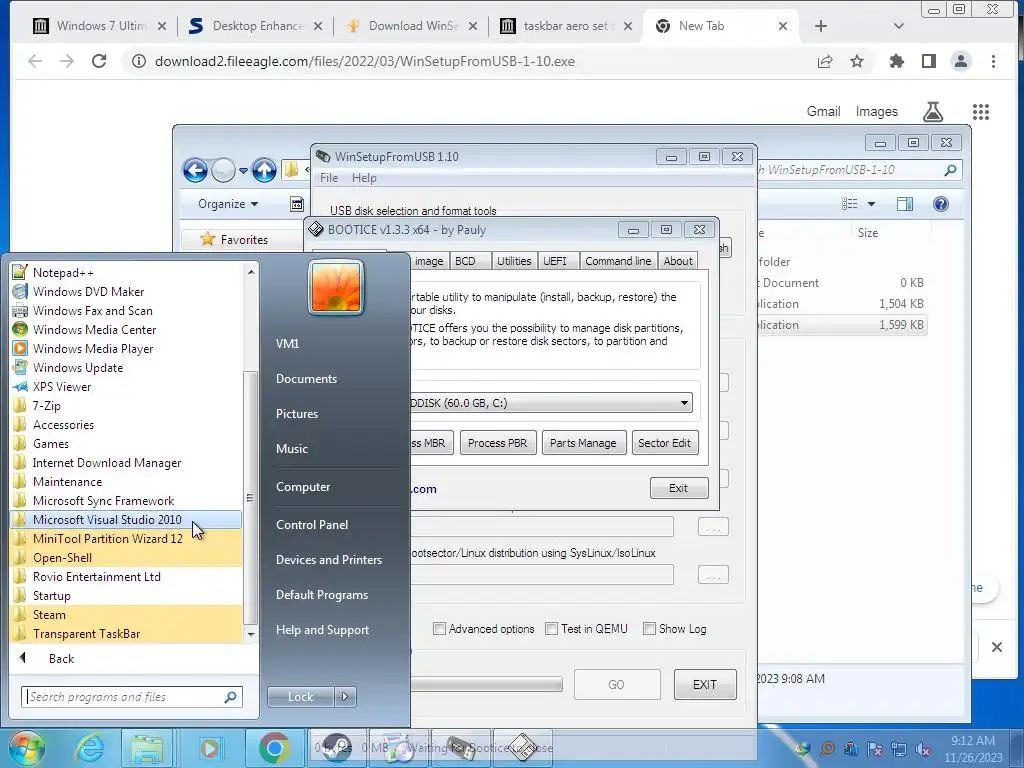
Task: Launch Windows Media Player from the programs list
Action: pos(93,349)
